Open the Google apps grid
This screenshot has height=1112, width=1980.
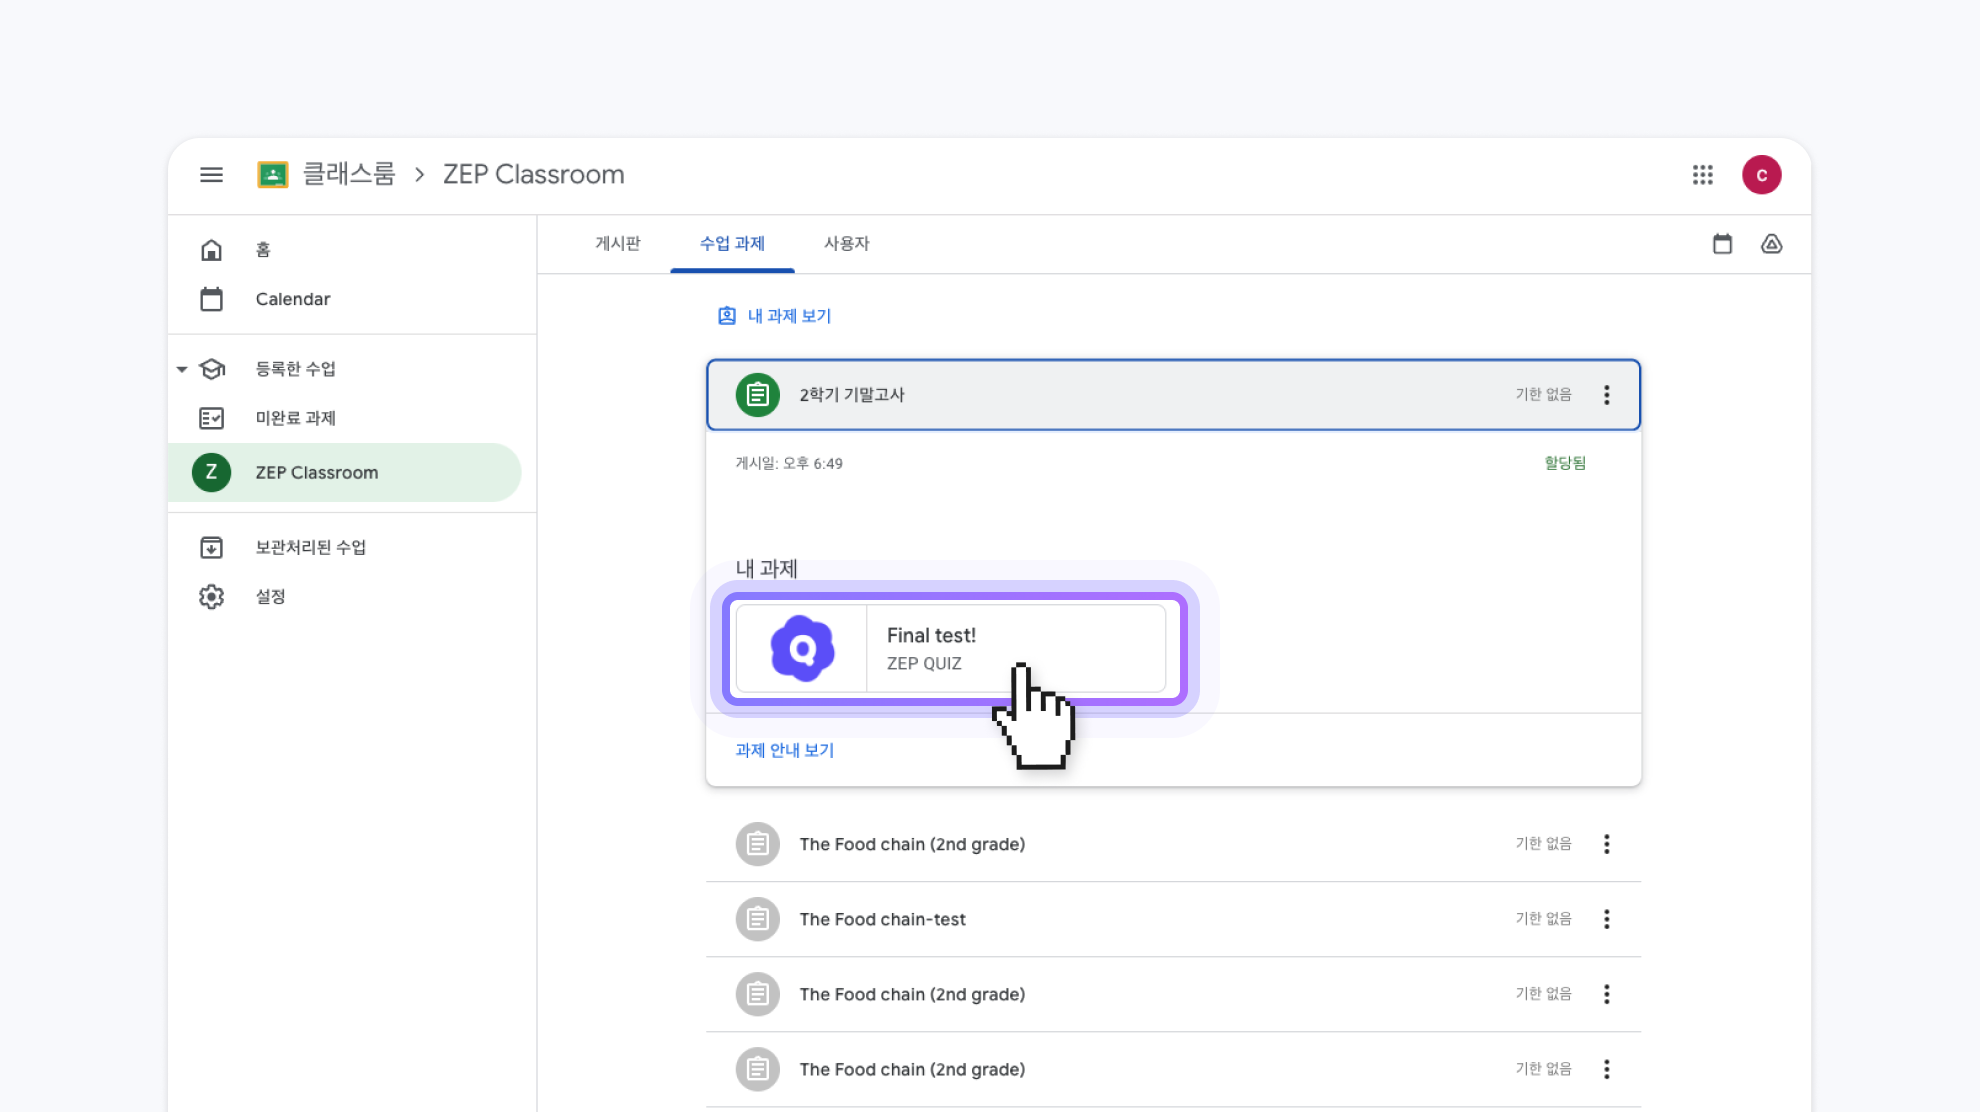(x=1702, y=175)
